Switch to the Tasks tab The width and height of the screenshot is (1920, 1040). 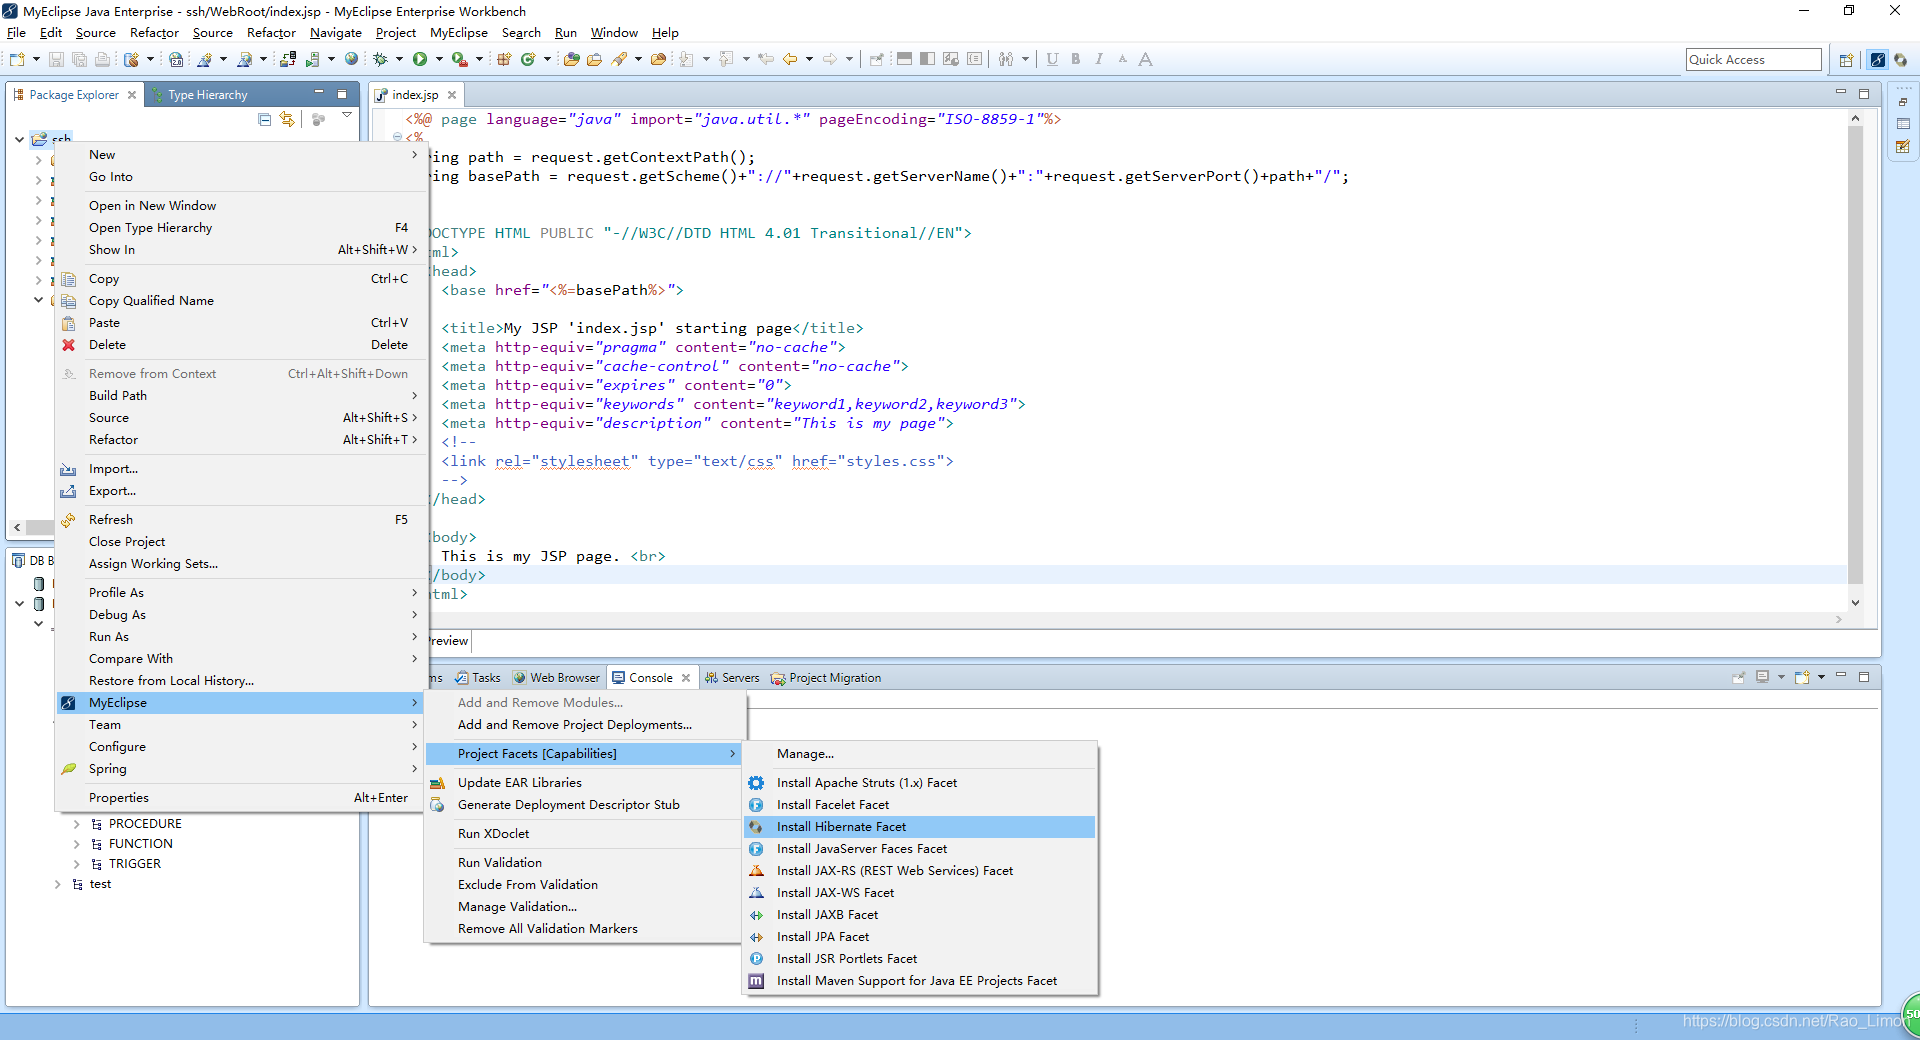[x=478, y=678]
